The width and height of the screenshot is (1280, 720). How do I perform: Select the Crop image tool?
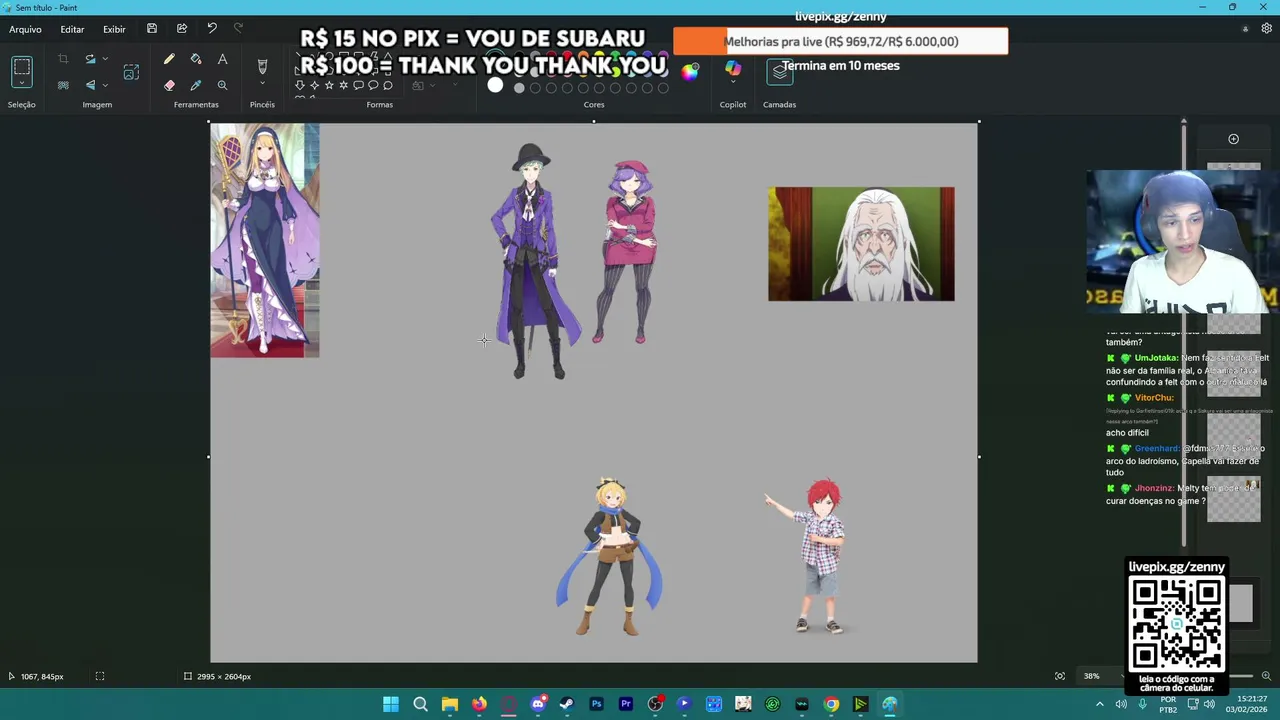pyautogui.click(x=63, y=59)
